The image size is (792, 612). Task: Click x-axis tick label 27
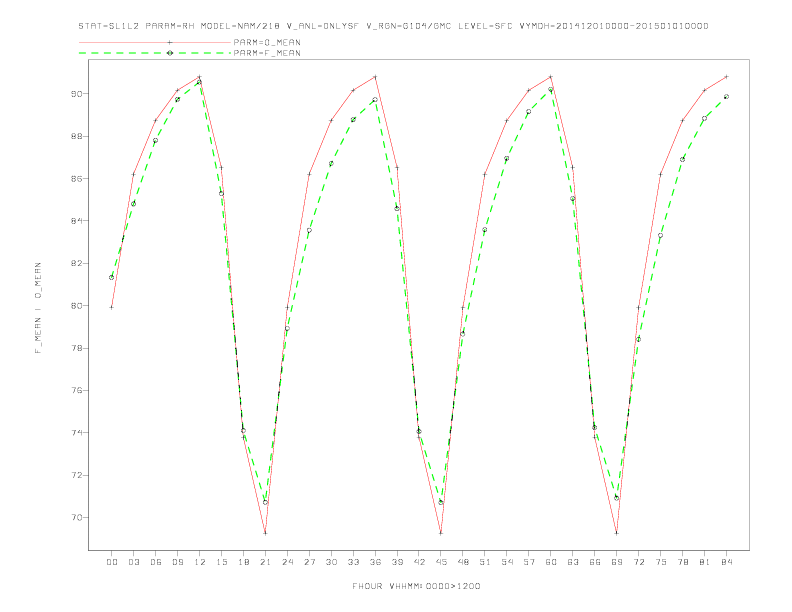[x=309, y=562]
